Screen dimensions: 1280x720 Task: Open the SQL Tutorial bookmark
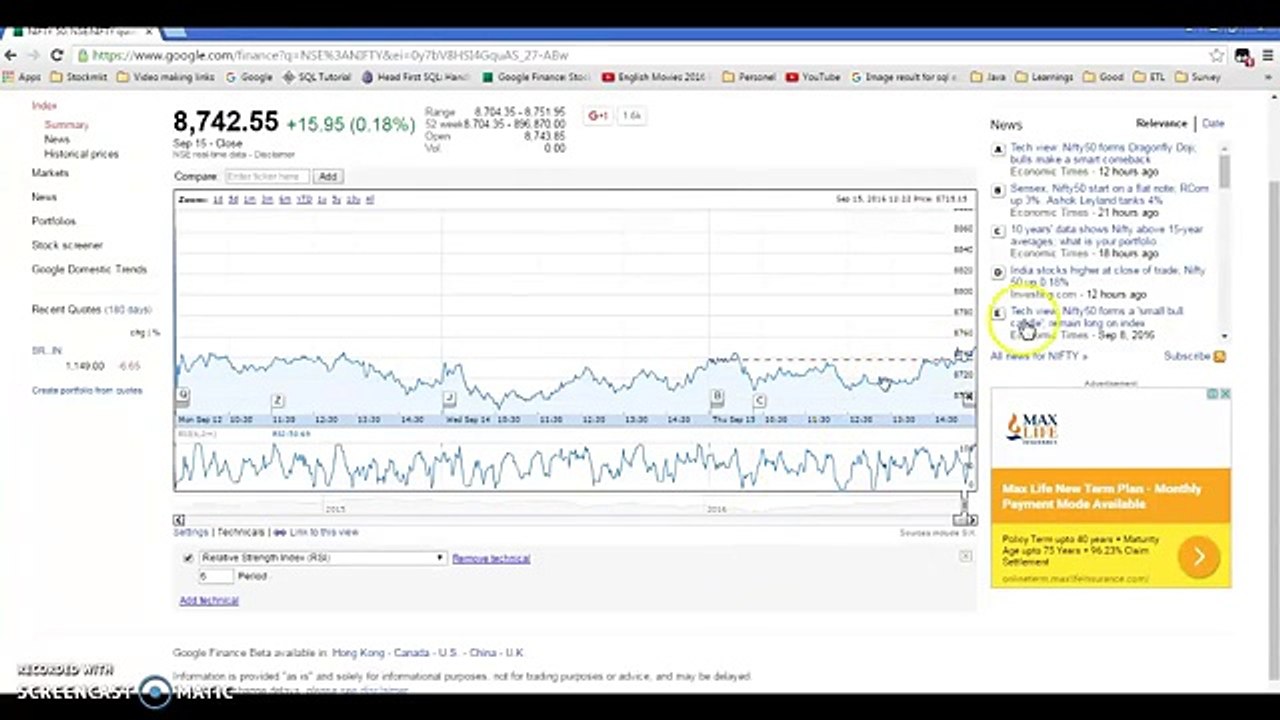click(x=318, y=77)
